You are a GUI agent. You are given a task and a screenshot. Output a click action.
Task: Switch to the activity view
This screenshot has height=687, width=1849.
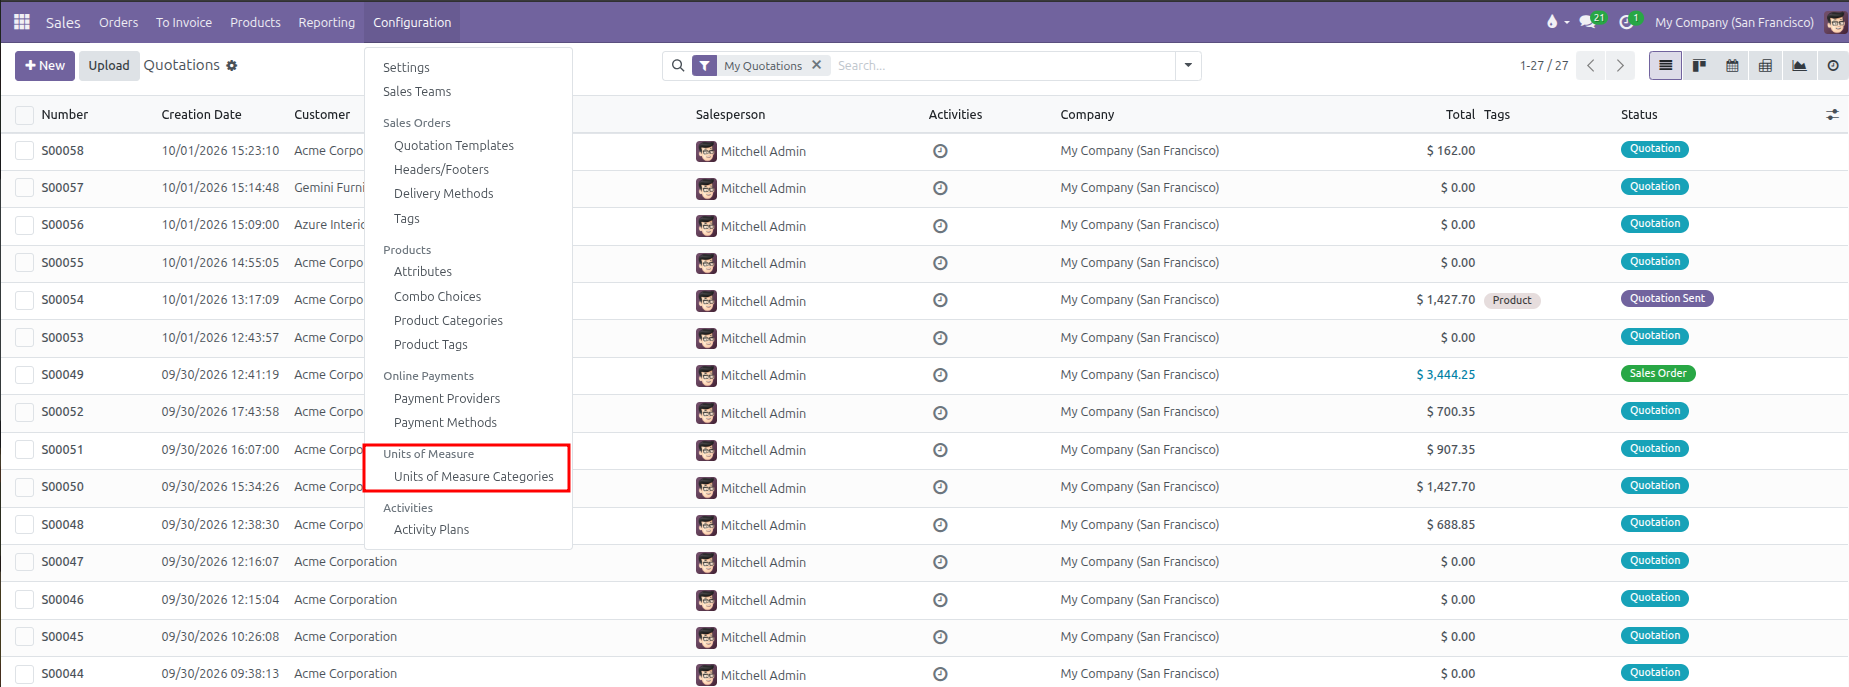1832,66
